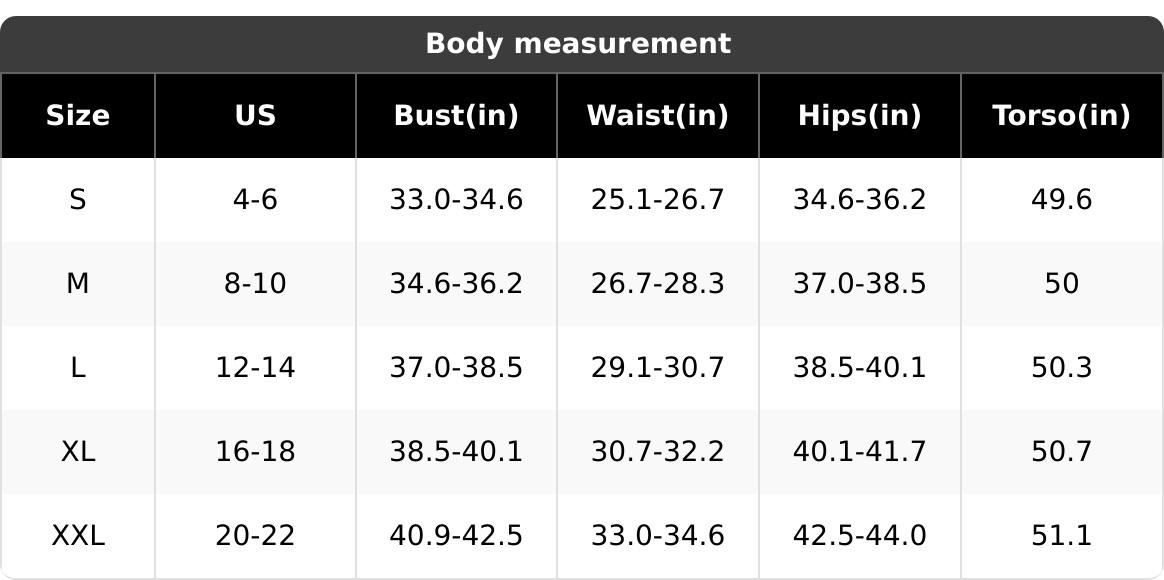Click torso value 51.1 in XXL row
Screen dimensions: 1164x580
tap(1061, 536)
